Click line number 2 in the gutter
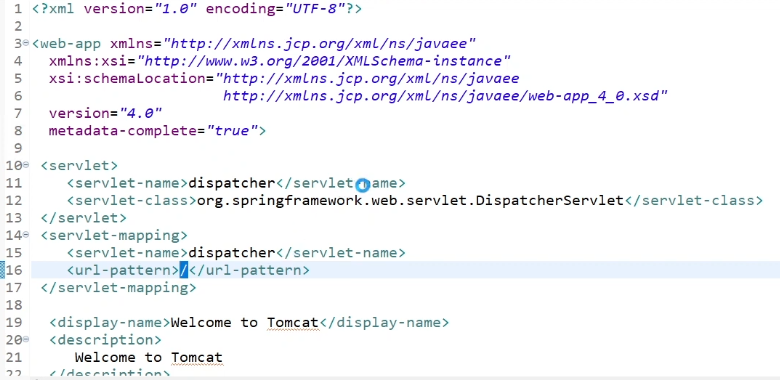Image resolution: width=780 pixels, height=380 pixels. tap(18, 26)
